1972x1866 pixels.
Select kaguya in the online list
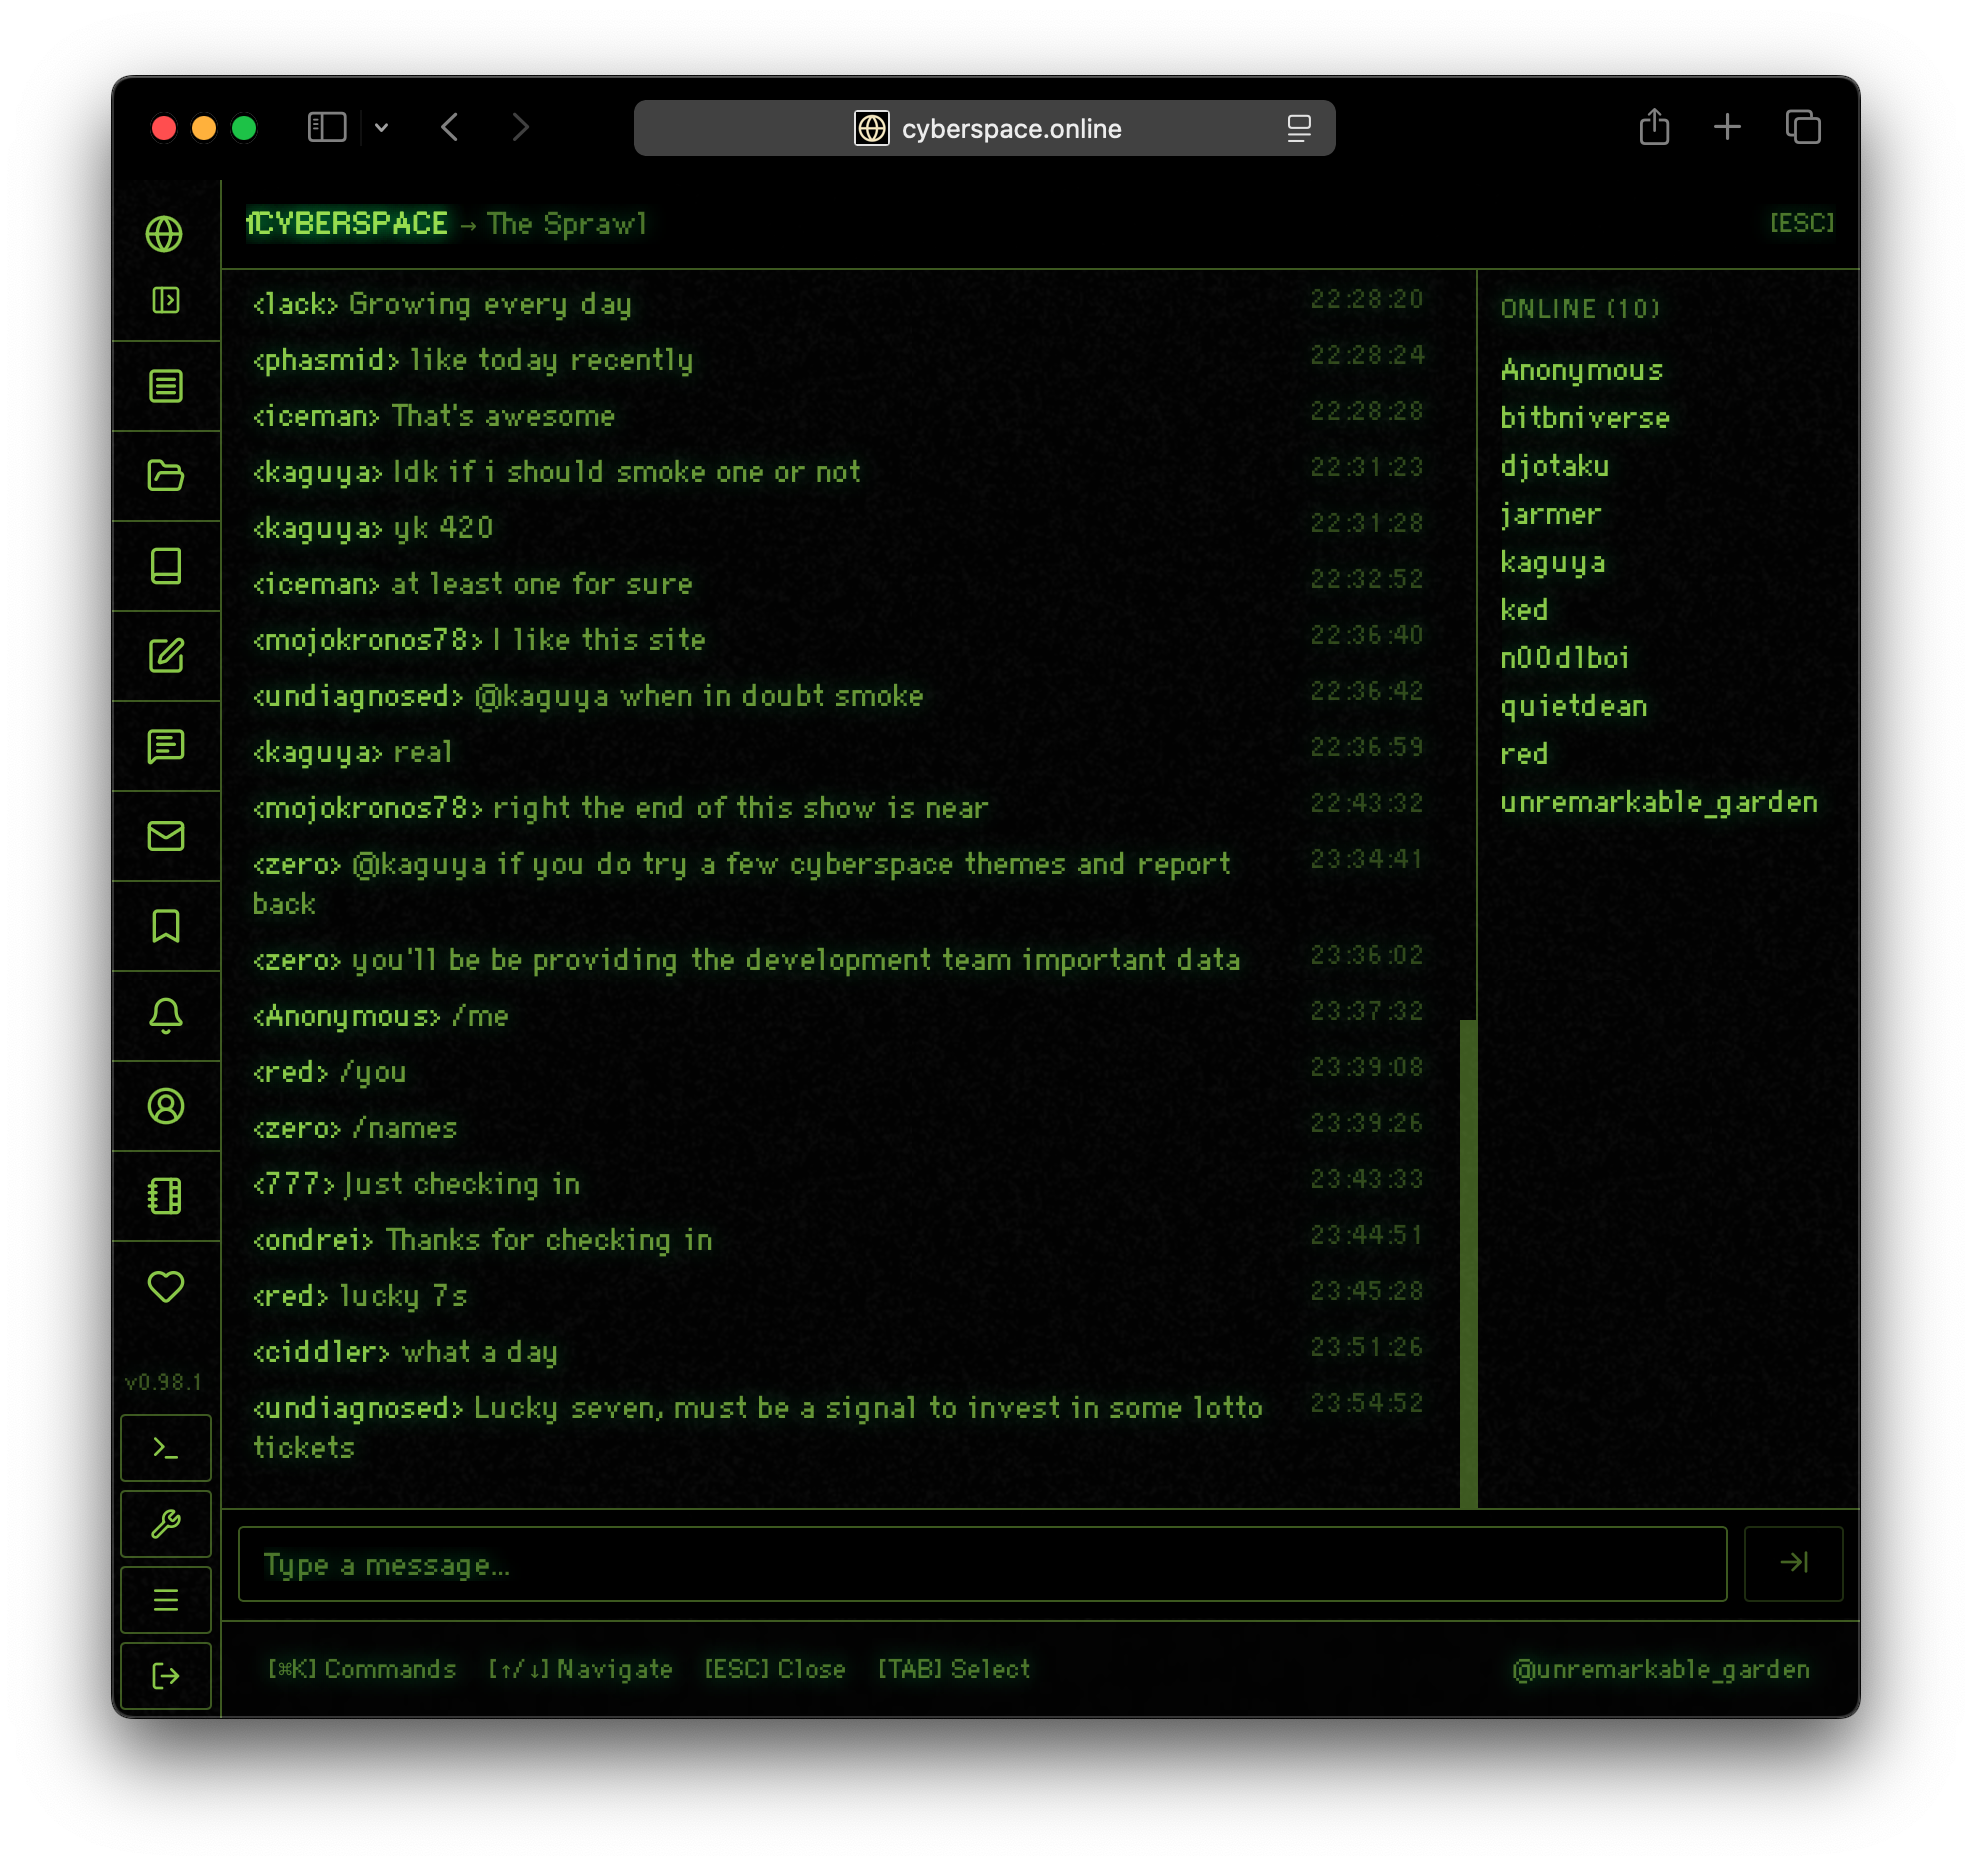click(x=1552, y=562)
